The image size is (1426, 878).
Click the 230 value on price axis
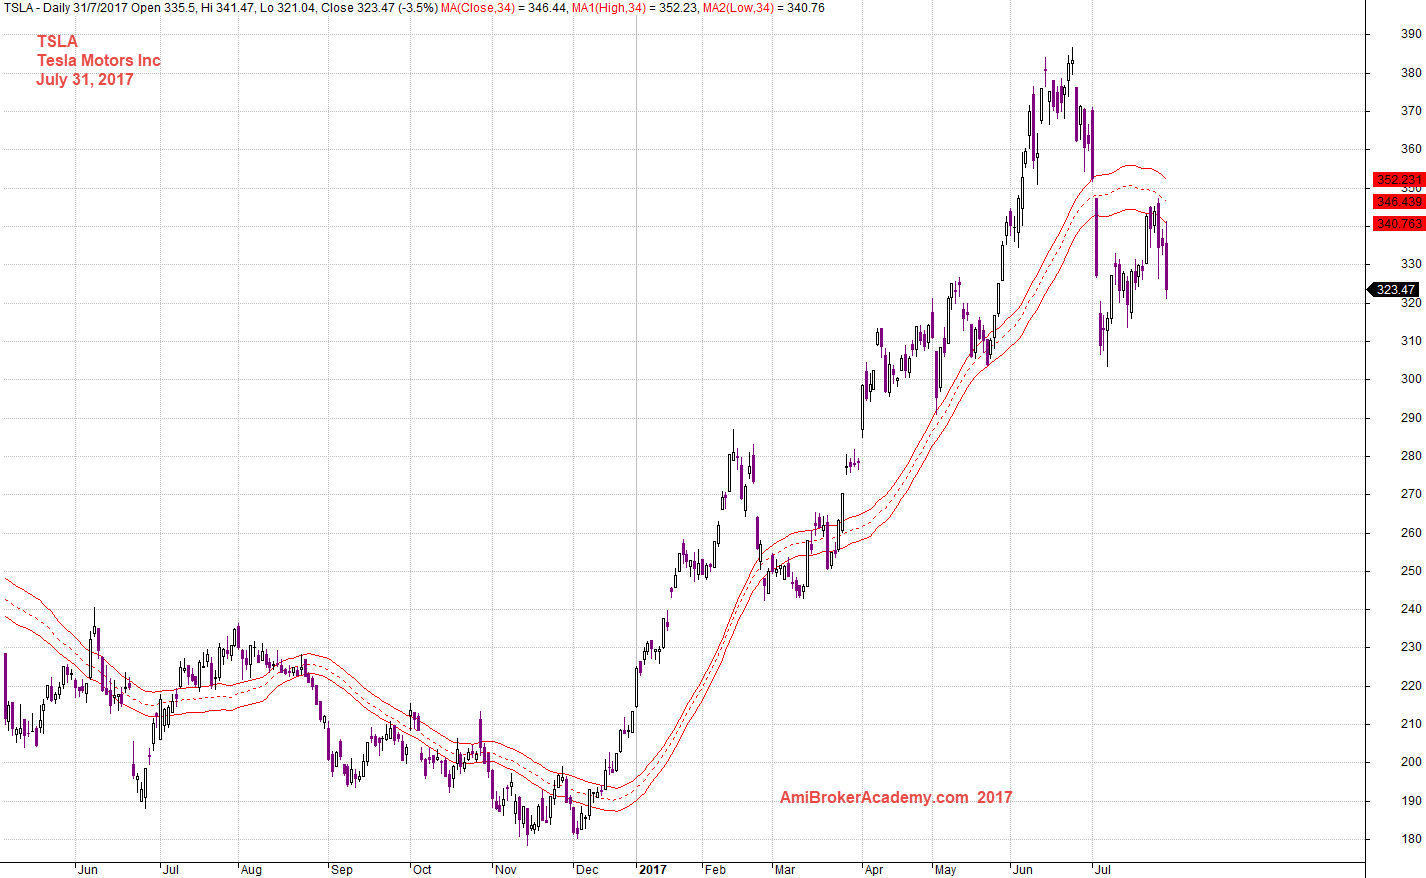(x=1411, y=647)
